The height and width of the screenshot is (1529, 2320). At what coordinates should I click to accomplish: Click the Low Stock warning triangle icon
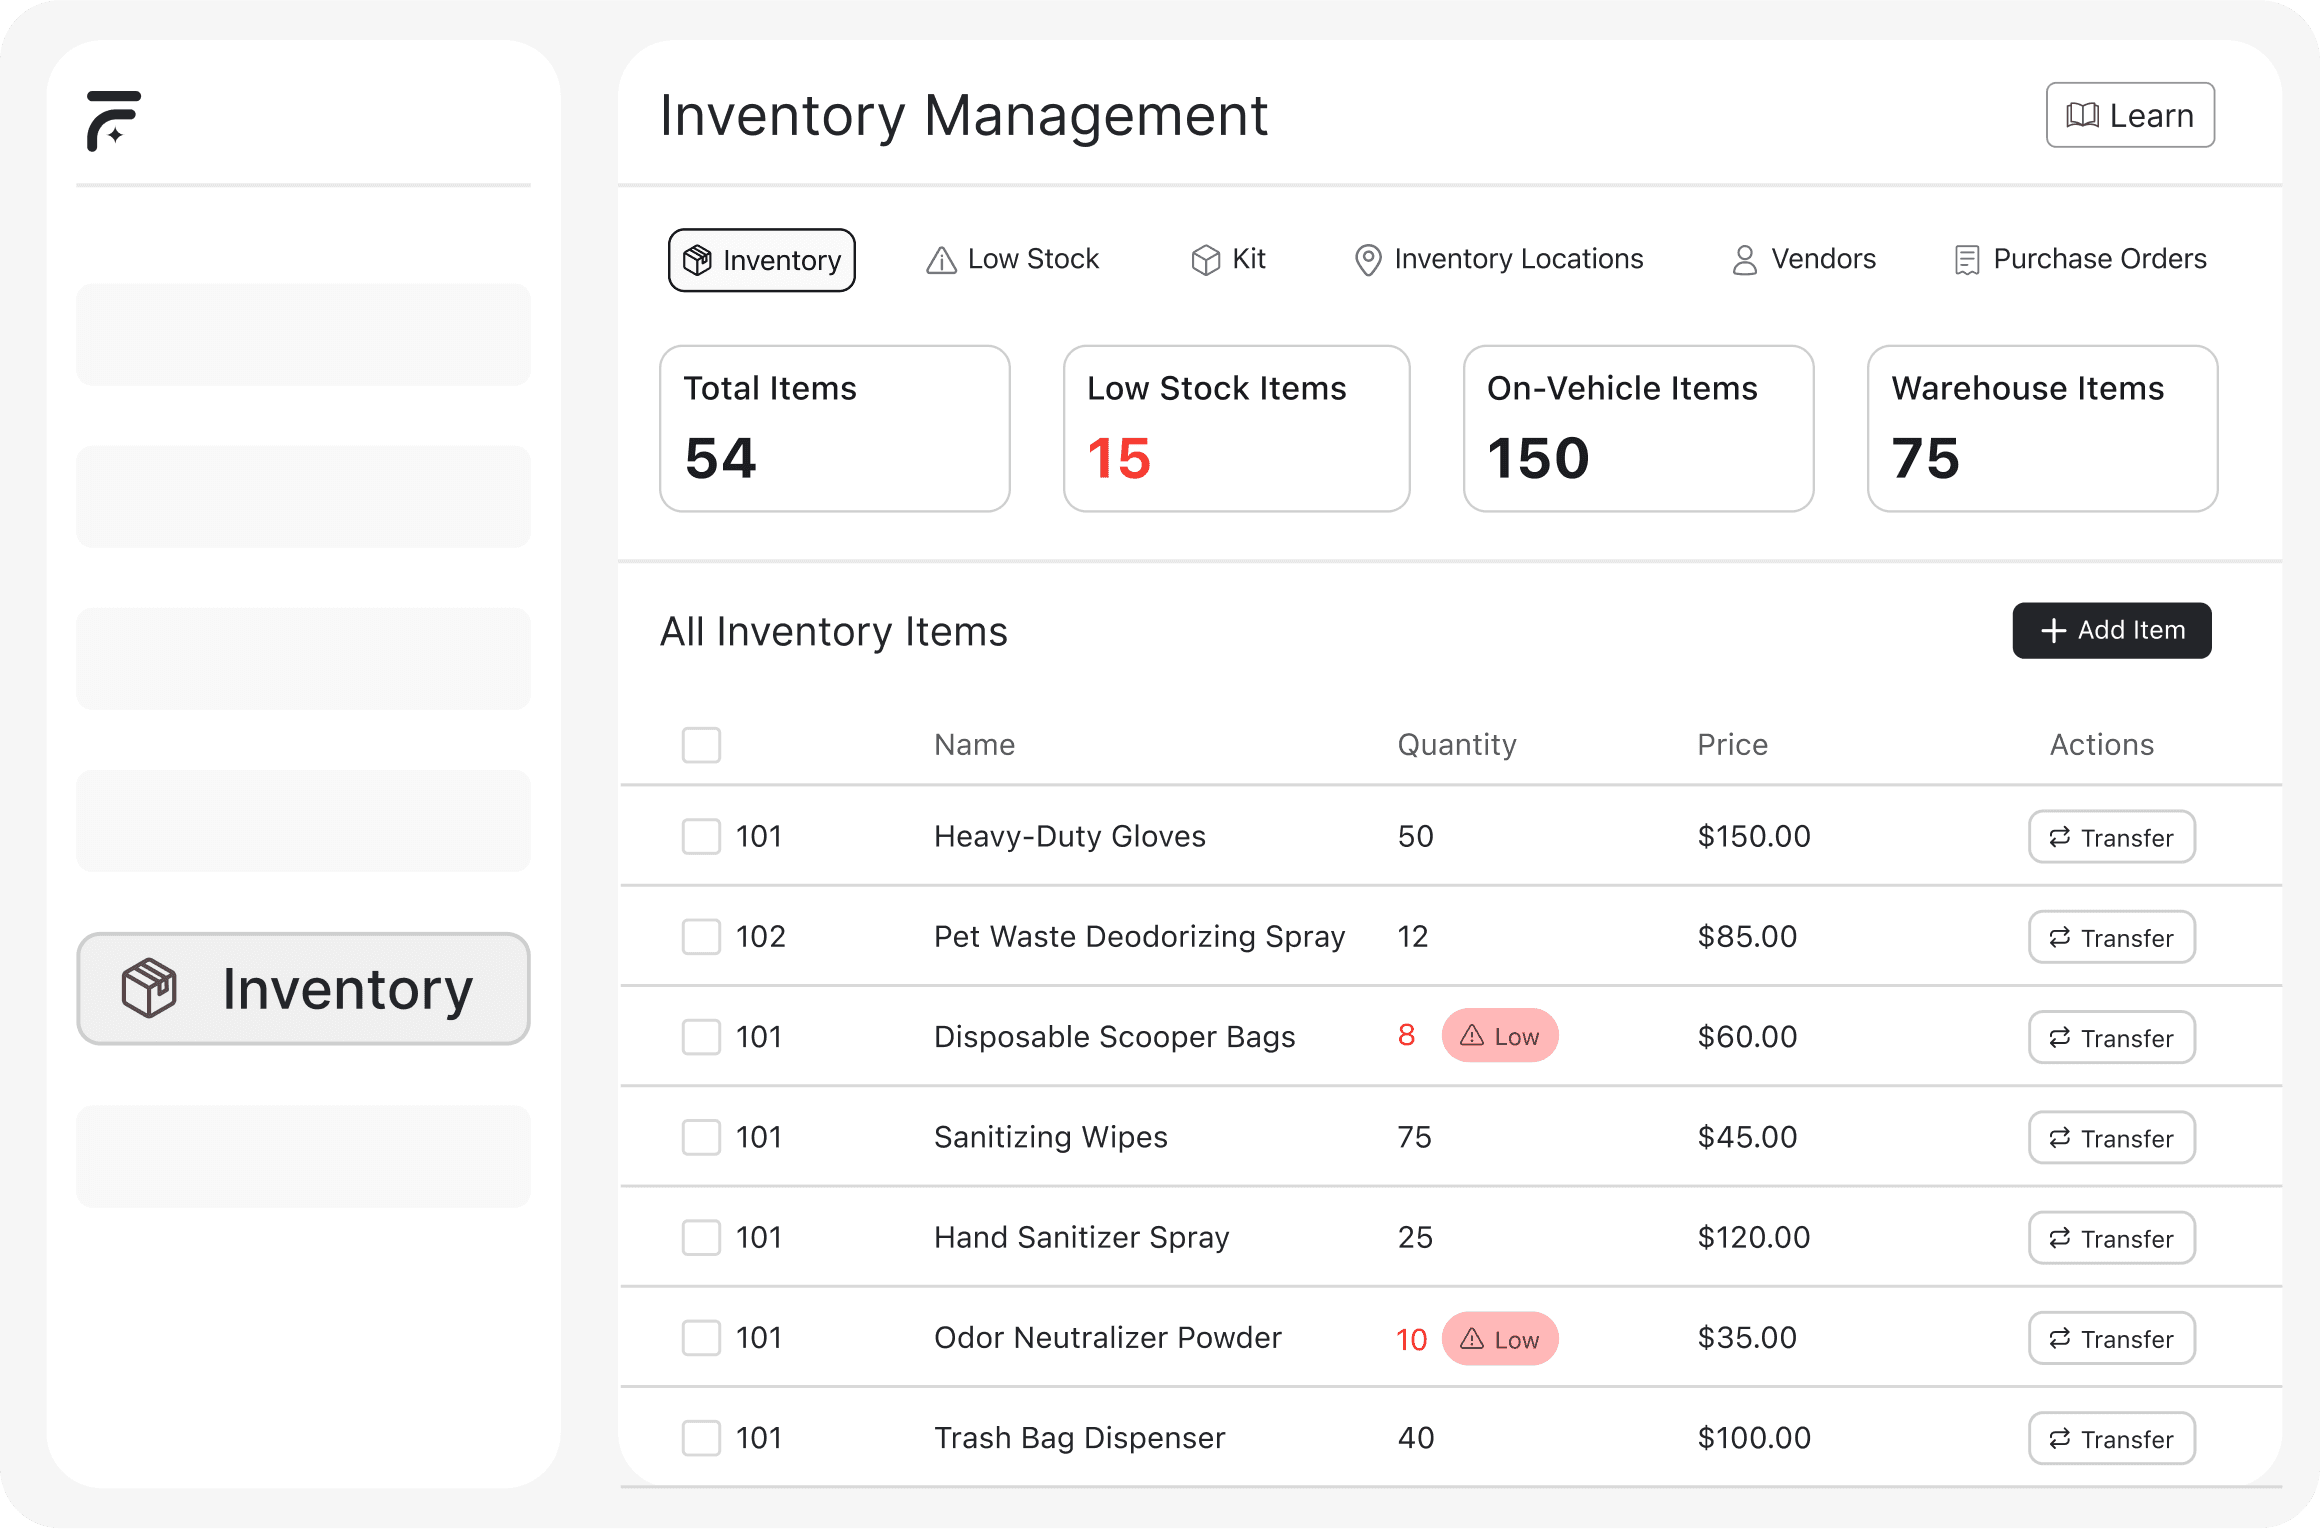(x=941, y=260)
